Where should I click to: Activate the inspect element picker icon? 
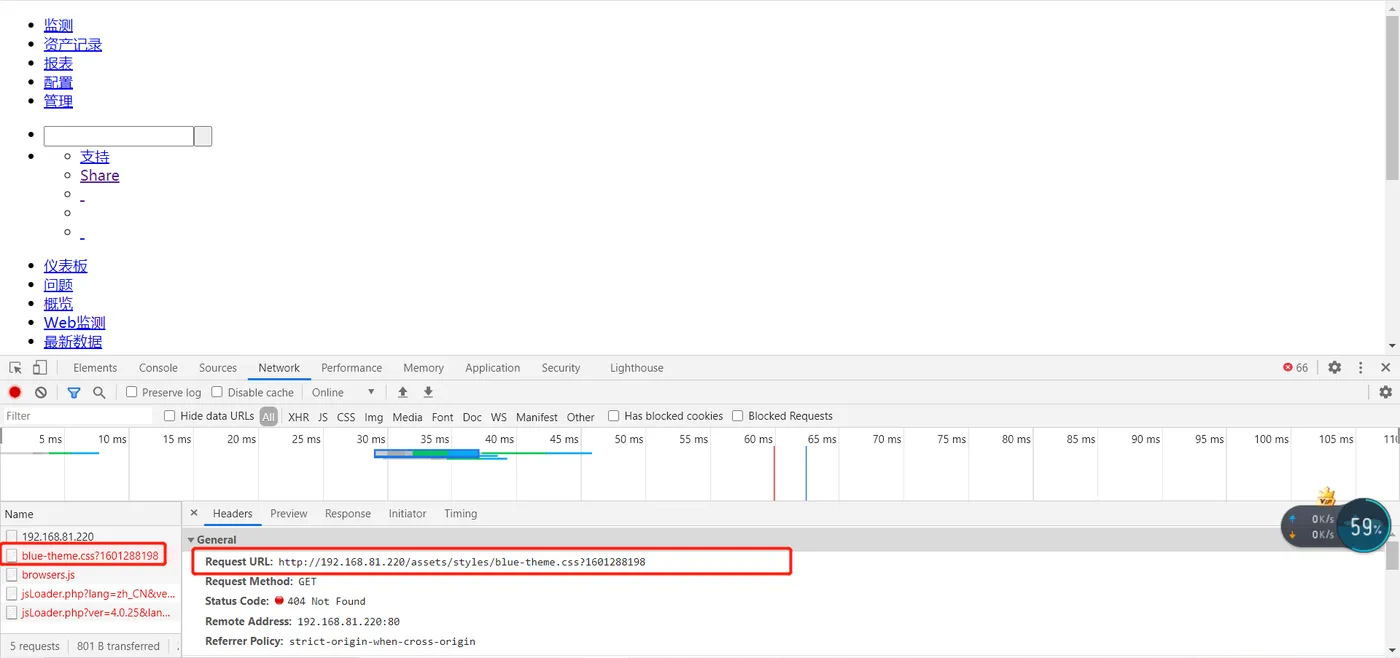click(16, 368)
